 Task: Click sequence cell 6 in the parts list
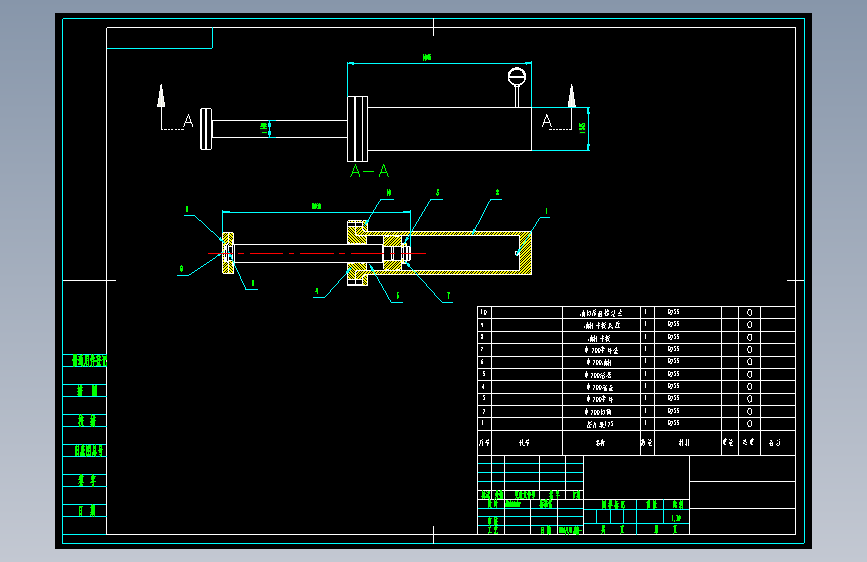[484, 362]
